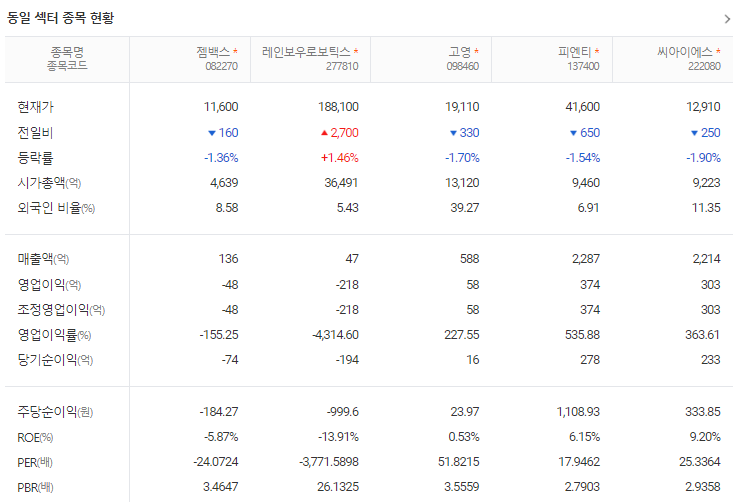Click net income value -194
The height and width of the screenshot is (502, 733).
click(347, 360)
